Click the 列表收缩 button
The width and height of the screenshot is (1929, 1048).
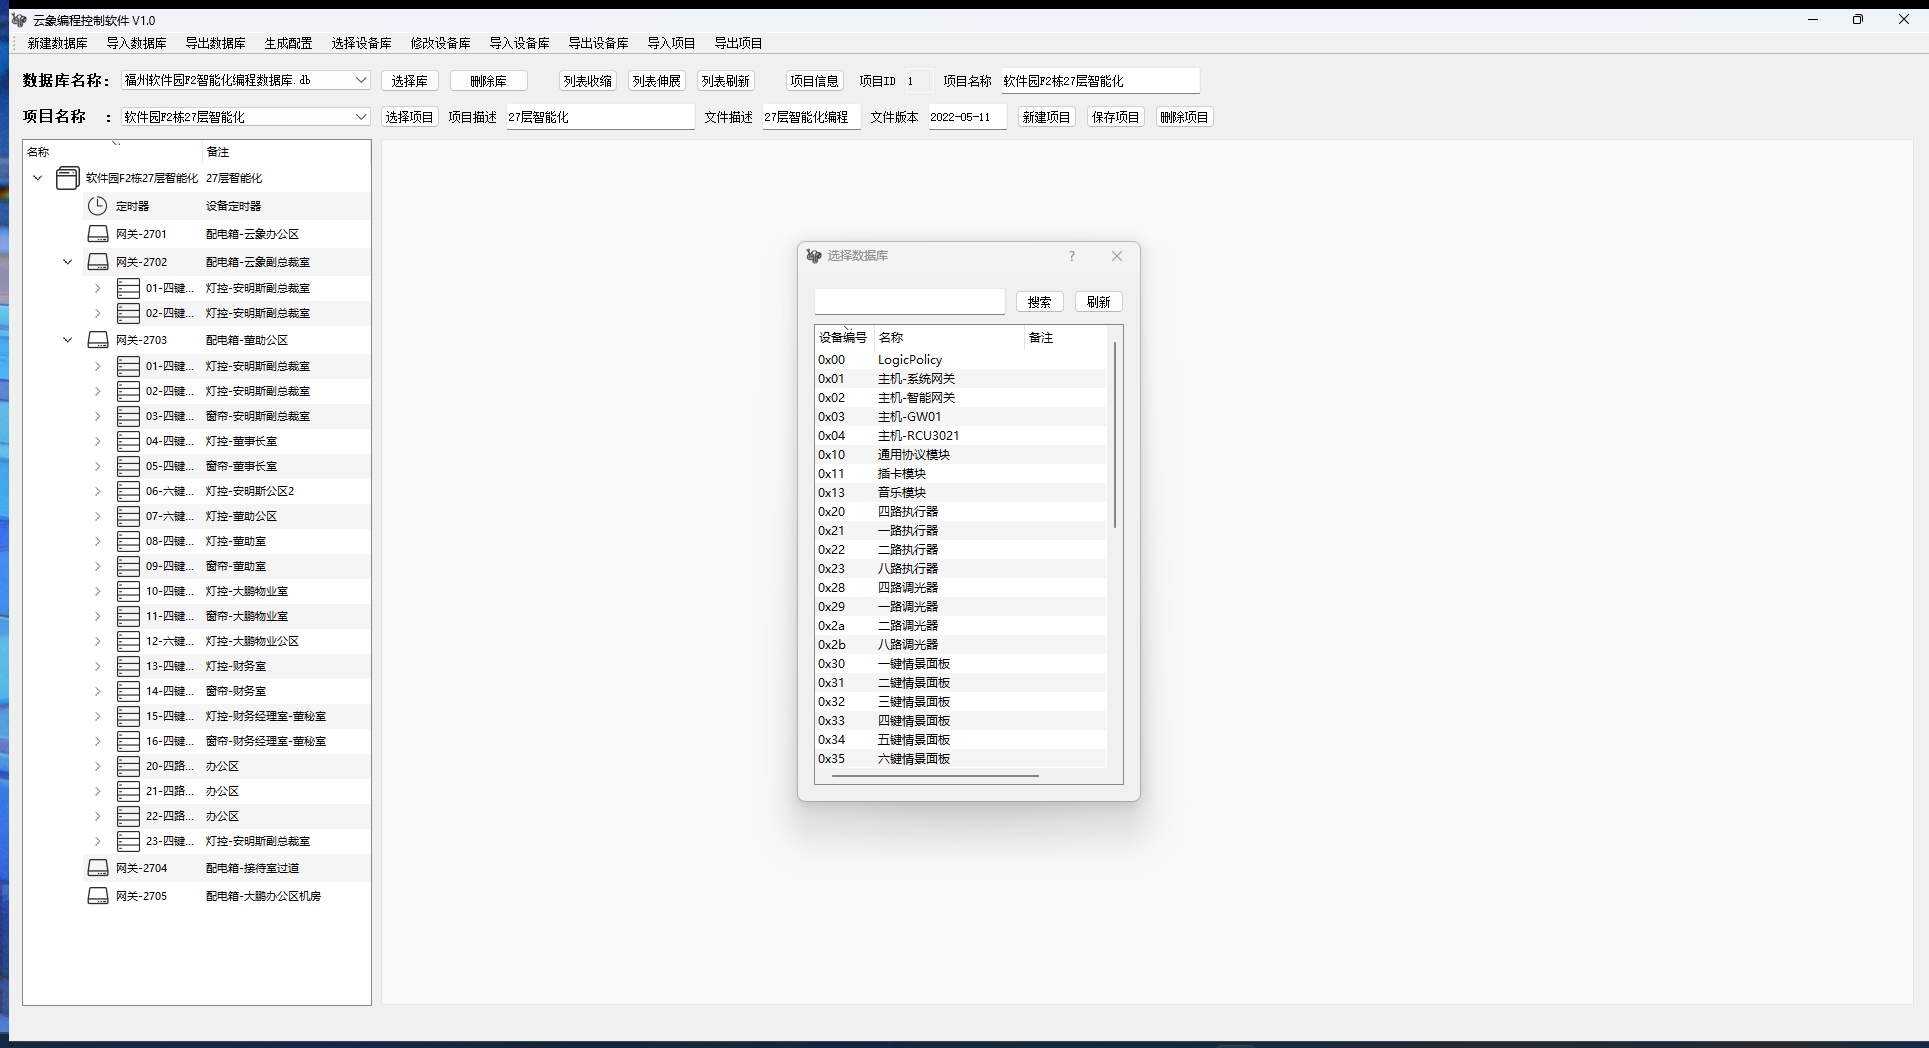coord(587,81)
